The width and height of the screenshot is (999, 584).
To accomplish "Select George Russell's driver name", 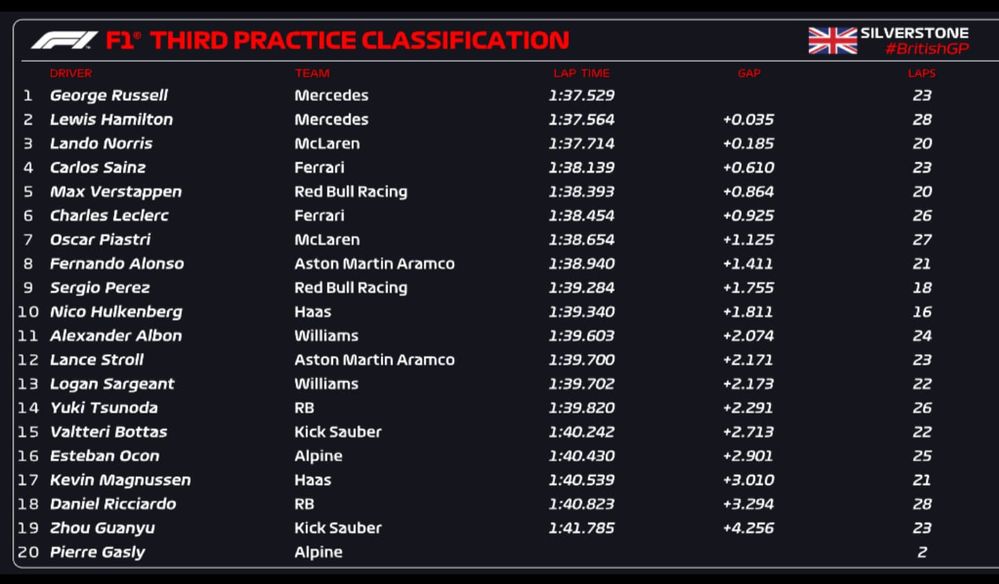I will [109, 96].
